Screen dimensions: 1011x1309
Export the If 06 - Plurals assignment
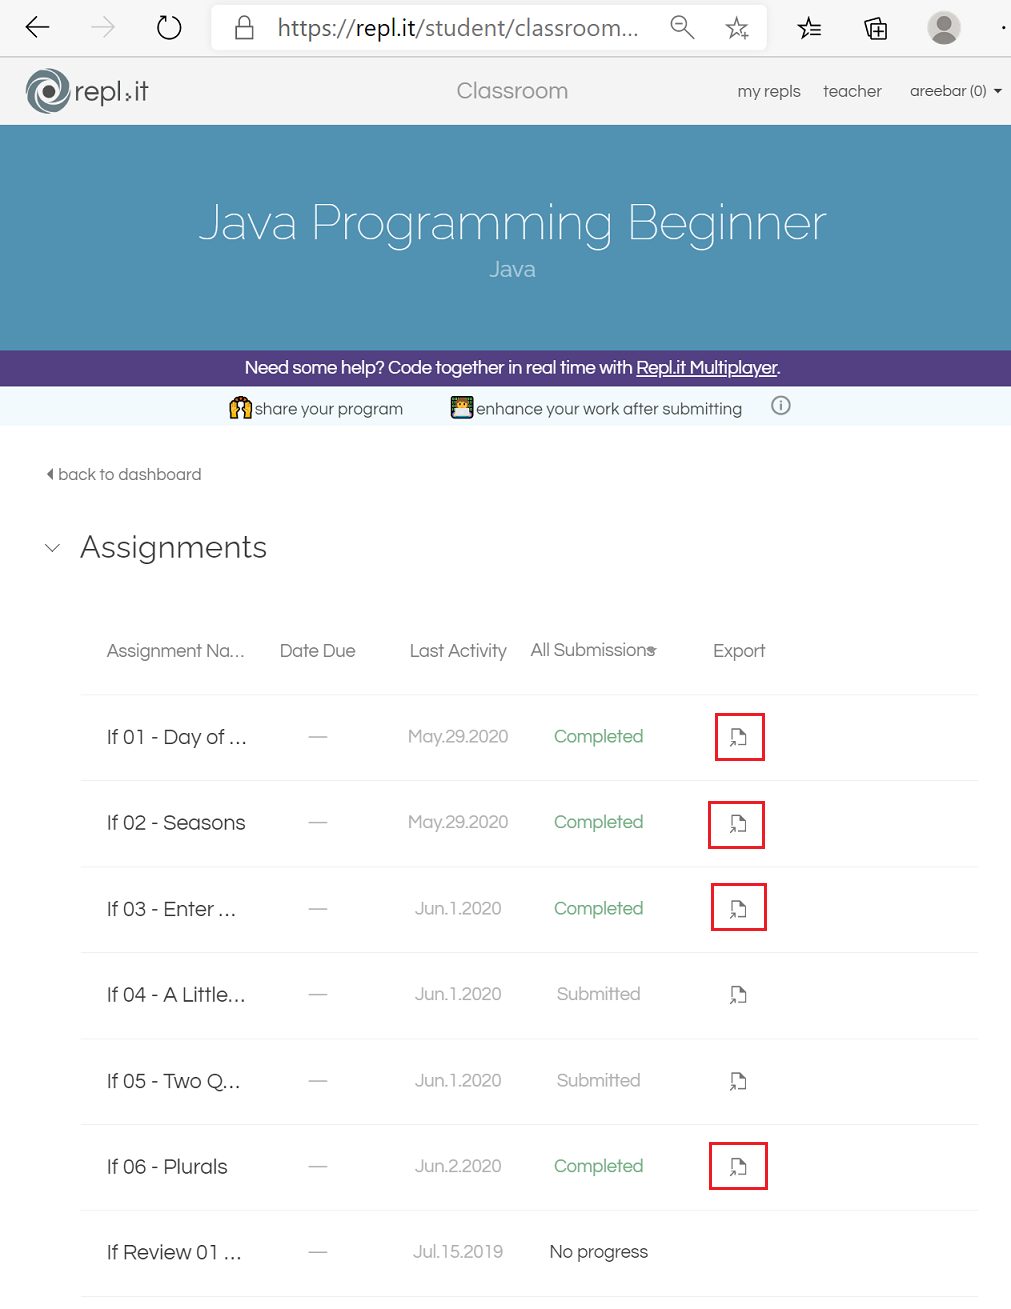coord(738,1166)
